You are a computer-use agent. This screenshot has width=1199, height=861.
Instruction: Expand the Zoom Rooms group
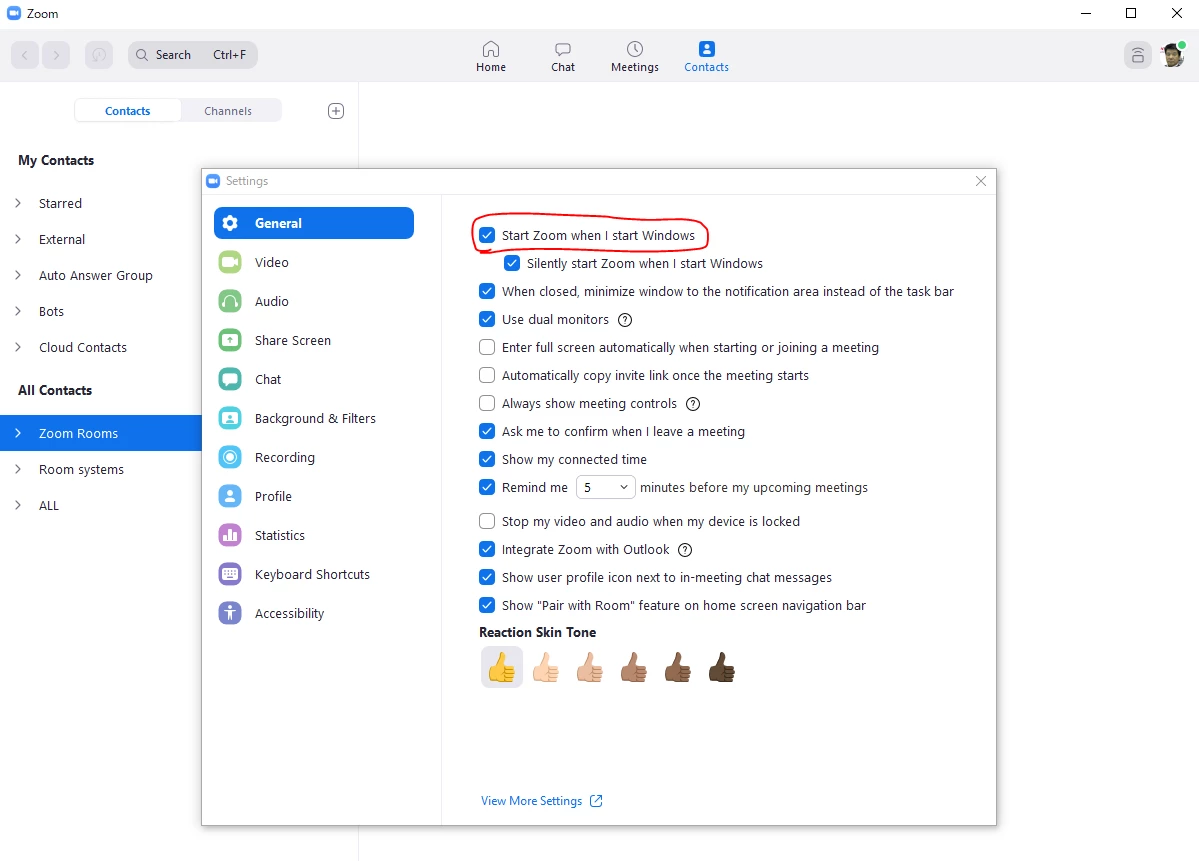pyautogui.click(x=18, y=433)
